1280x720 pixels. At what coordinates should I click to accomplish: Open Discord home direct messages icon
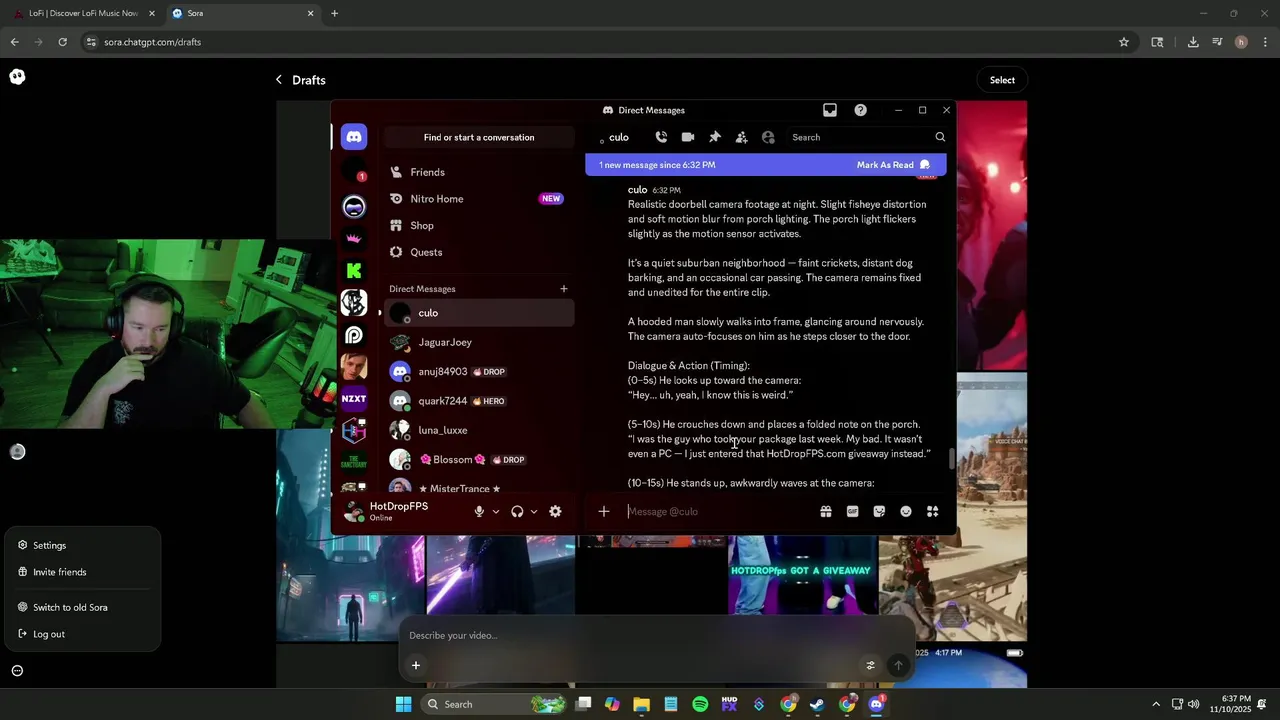(x=354, y=137)
